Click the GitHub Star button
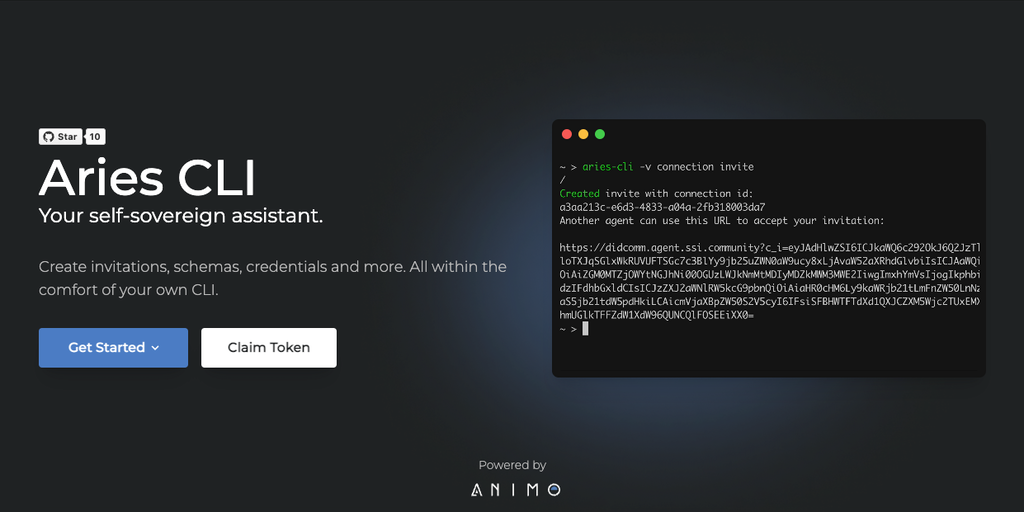This screenshot has height=512, width=1024. pyautogui.click(x=60, y=137)
